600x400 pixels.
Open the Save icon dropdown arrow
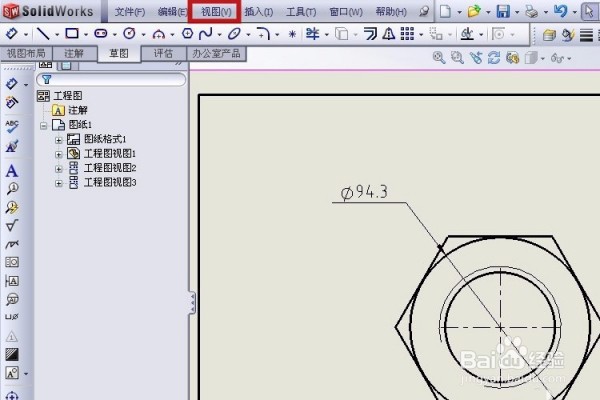[x=517, y=12]
